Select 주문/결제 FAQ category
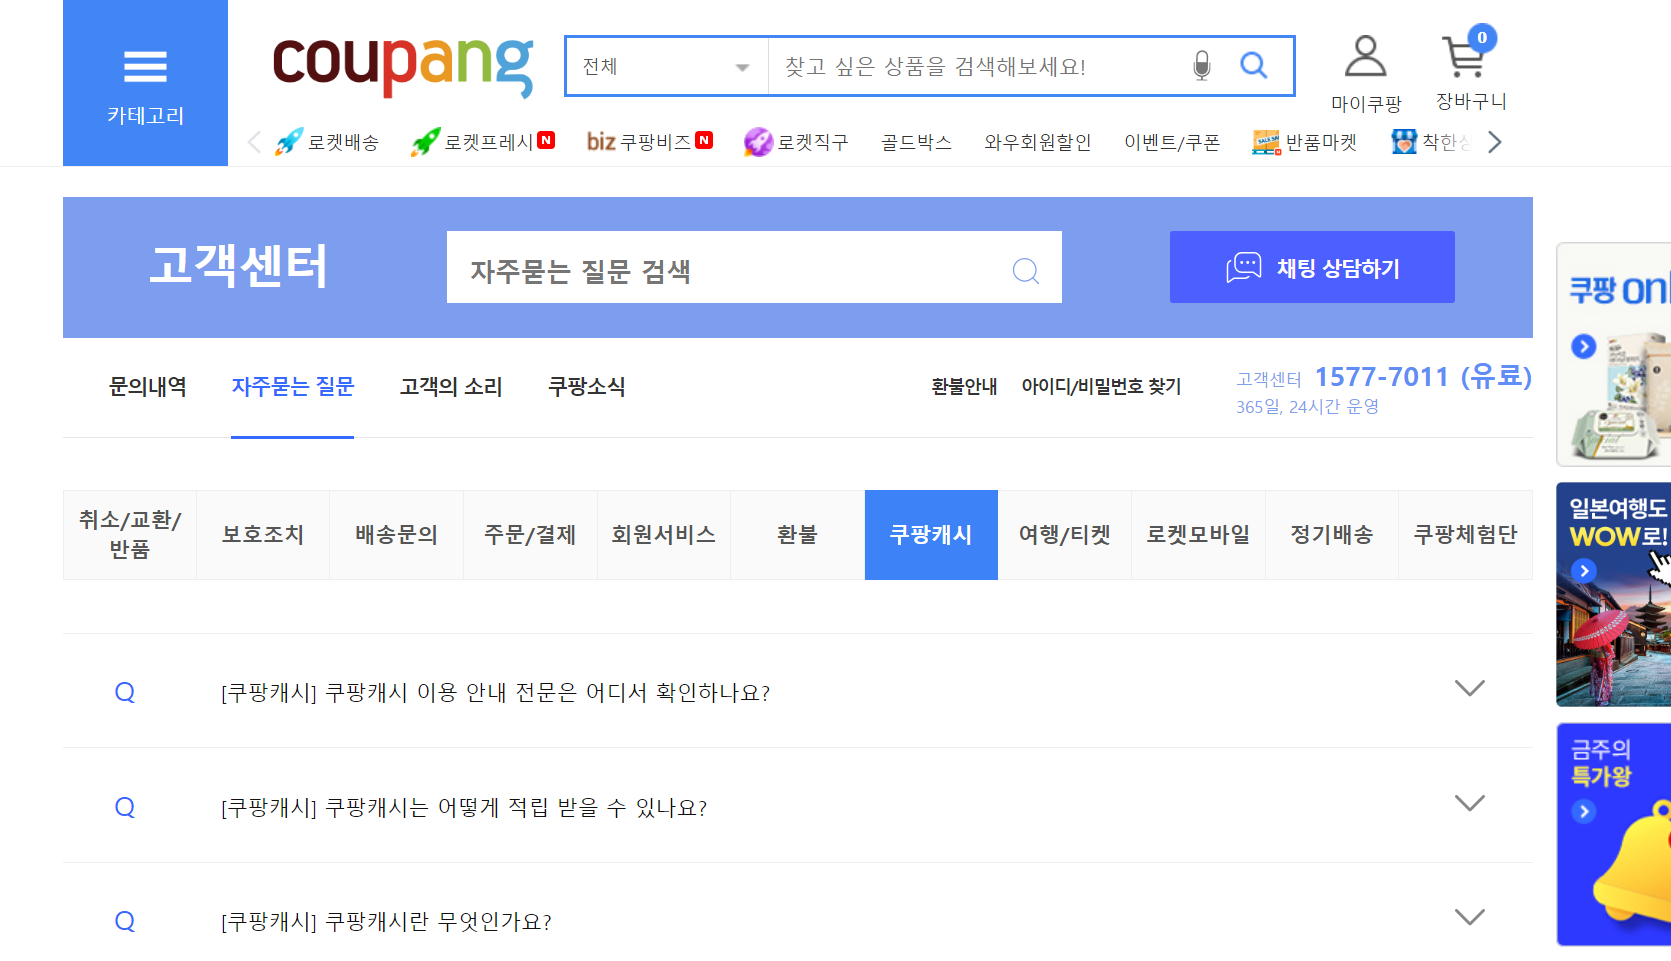Screen dimensions: 1671x961 (x=531, y=535)
